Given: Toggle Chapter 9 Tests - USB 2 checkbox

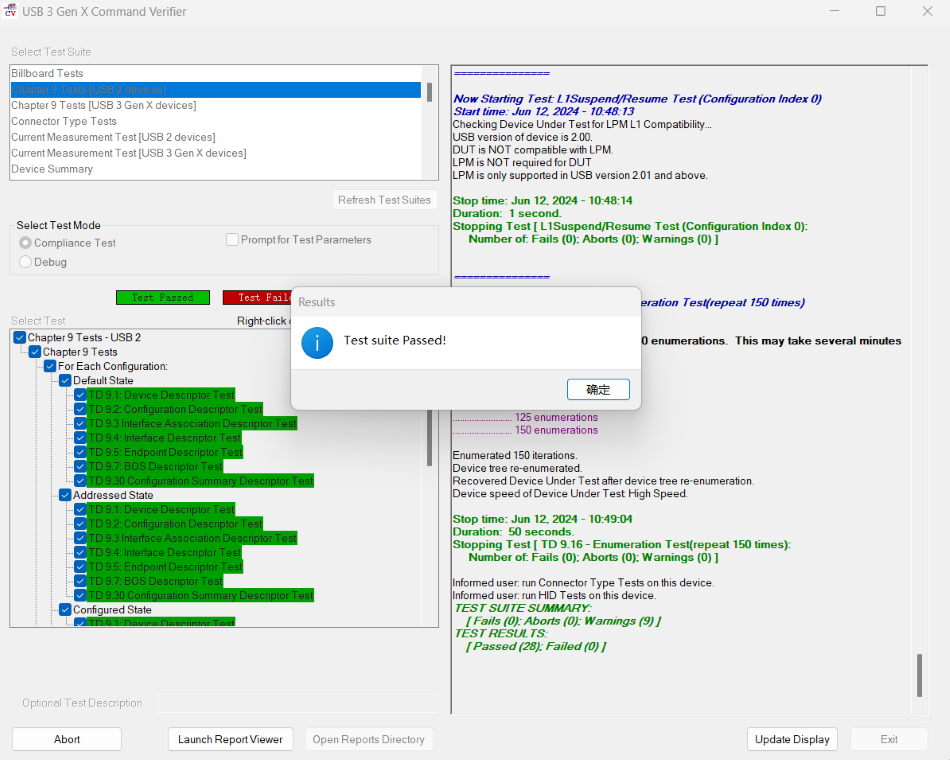Looking at the screenshot, I should tap(20, 338).
